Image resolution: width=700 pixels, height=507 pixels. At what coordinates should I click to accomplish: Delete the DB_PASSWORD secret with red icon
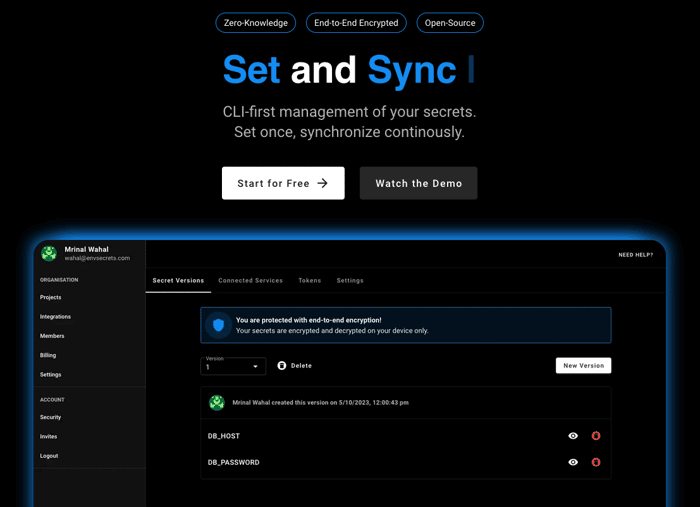coord(596,462)
